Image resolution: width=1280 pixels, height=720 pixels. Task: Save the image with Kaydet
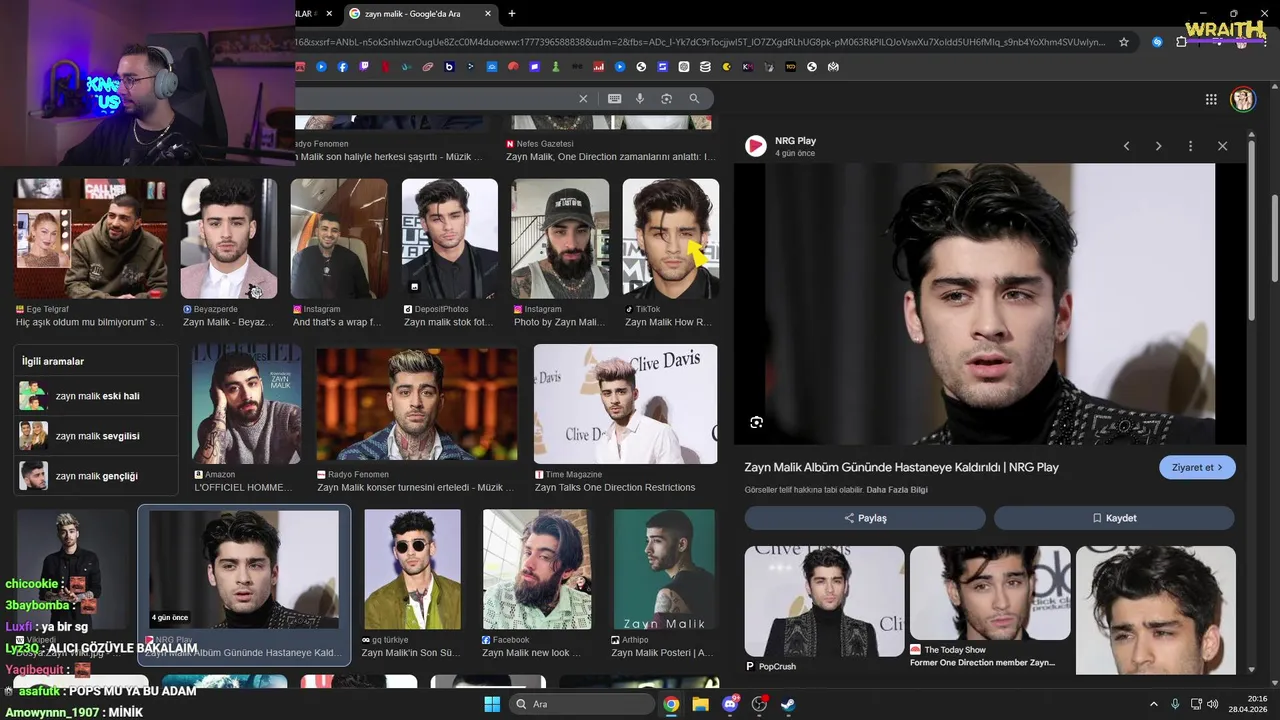[1114, 518]
